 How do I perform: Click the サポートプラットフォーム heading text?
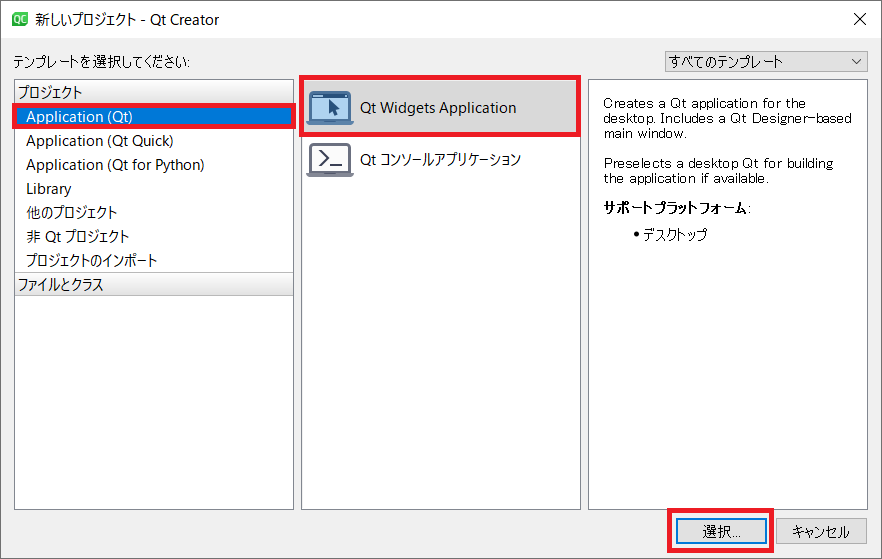pos(677,208)
